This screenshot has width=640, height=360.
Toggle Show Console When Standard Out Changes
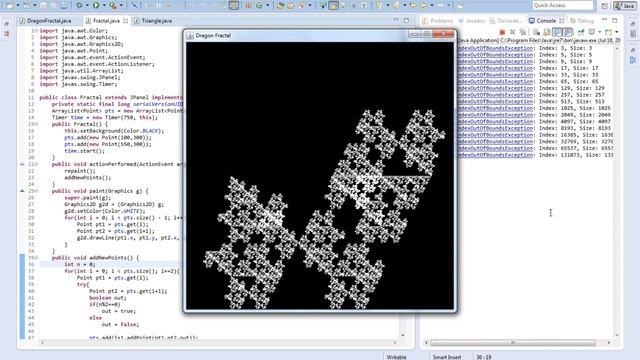pyautogui.click(x=558, y=32)
